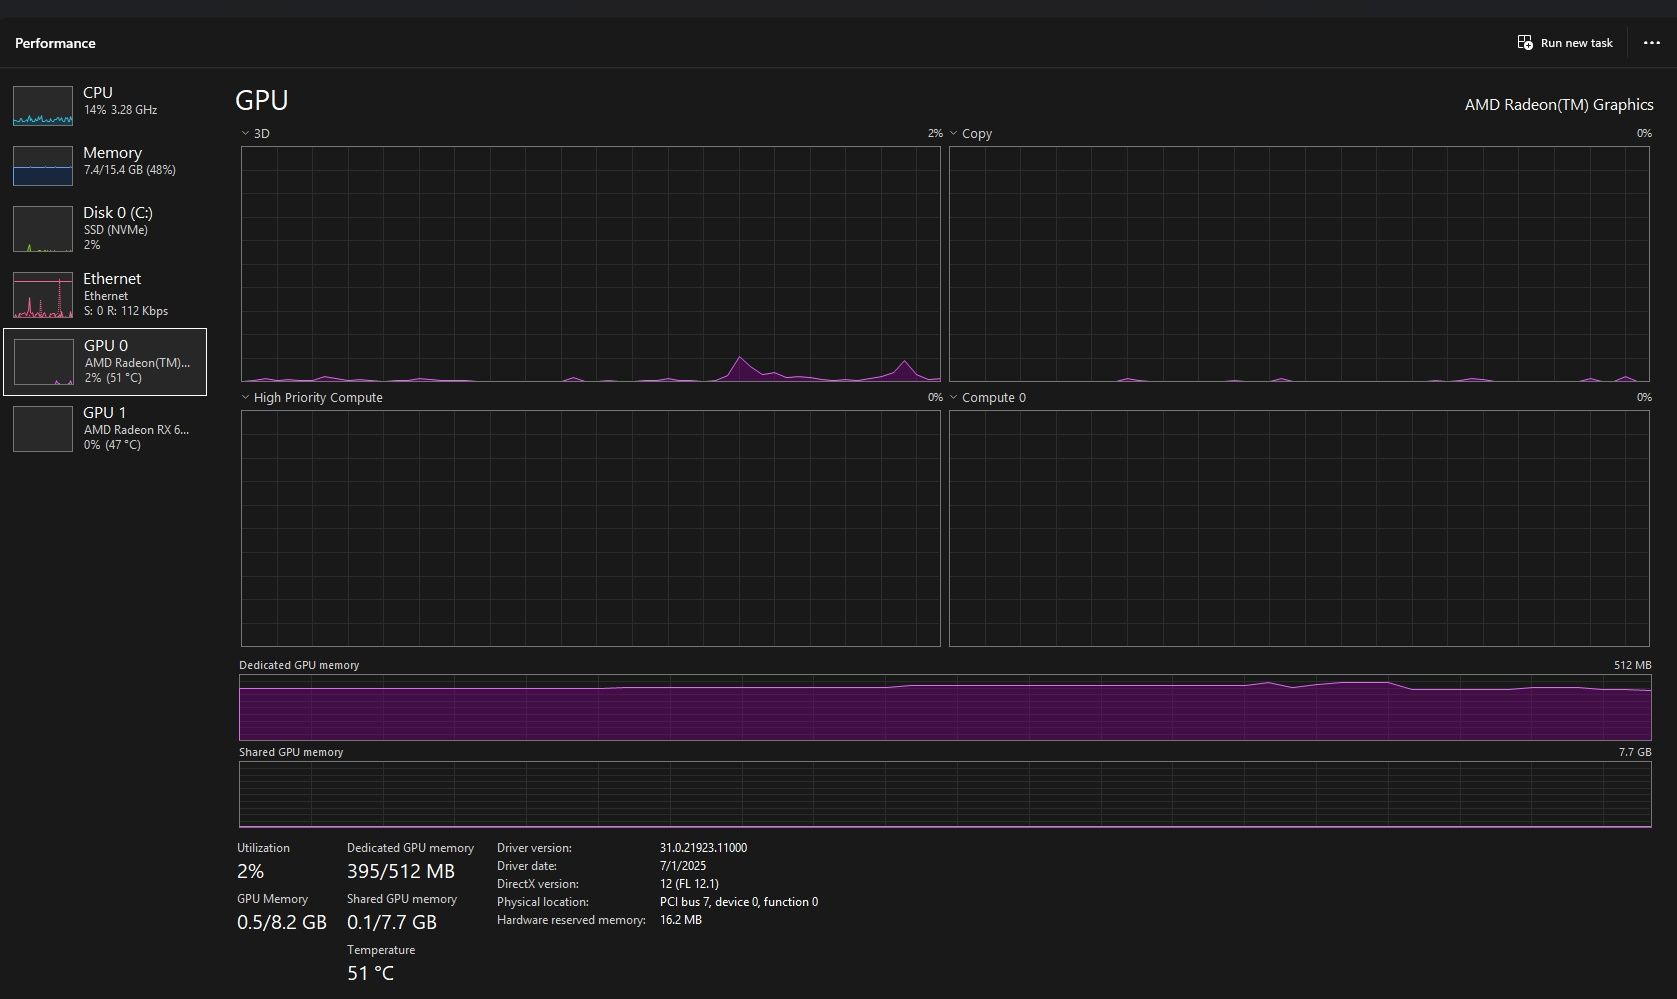The height and width of the screenshot is (999, 1677).
Task: Click the PCI bus 7 physical location value
Action: click(x=739, y=902)
